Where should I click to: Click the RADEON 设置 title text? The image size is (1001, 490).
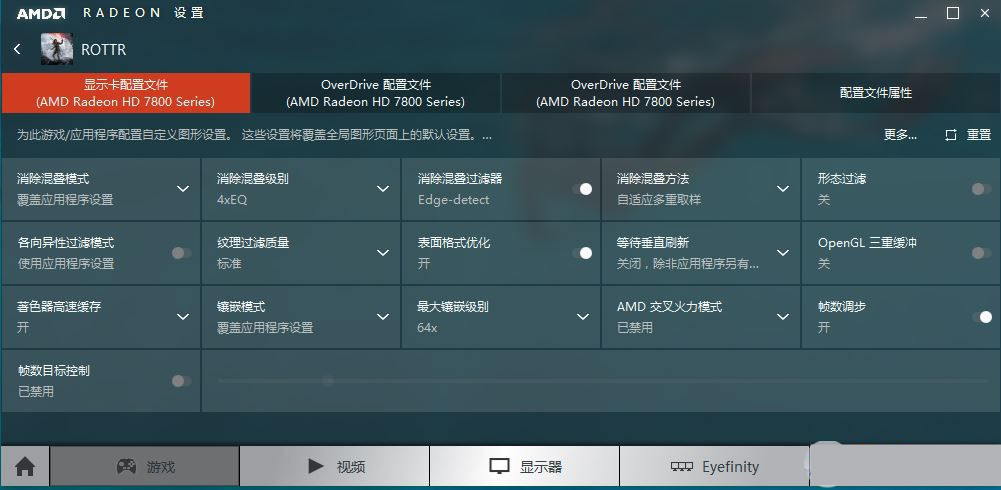point(143,13)
